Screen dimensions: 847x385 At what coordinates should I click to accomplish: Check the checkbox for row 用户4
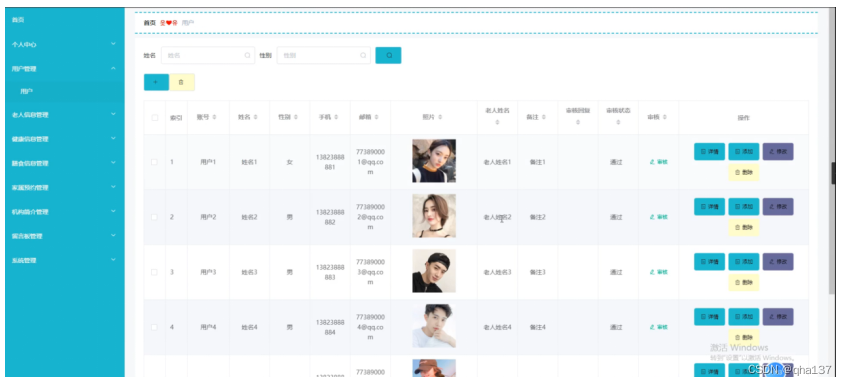coord(154,327)
